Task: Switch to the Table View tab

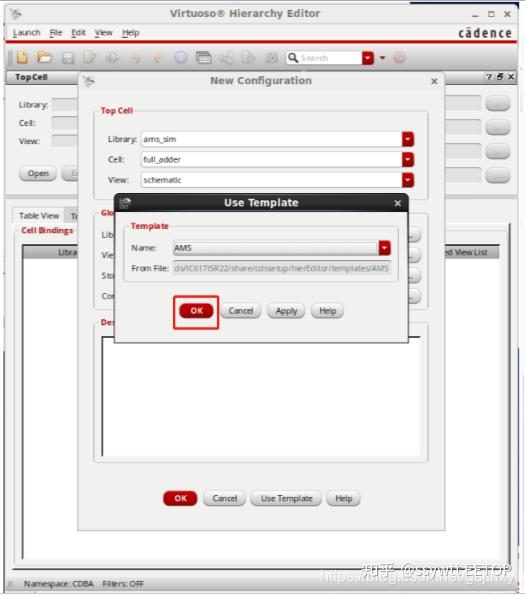Action: point(39,216)
